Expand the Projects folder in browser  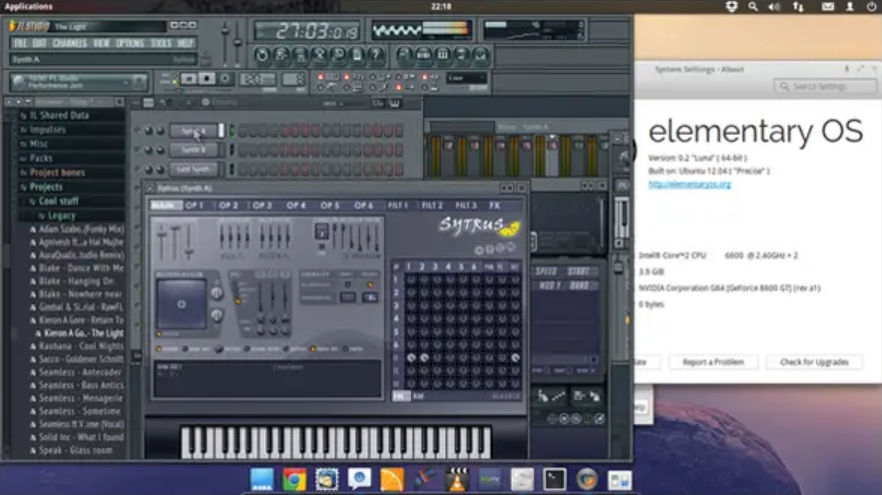click(x=46, y=187)
